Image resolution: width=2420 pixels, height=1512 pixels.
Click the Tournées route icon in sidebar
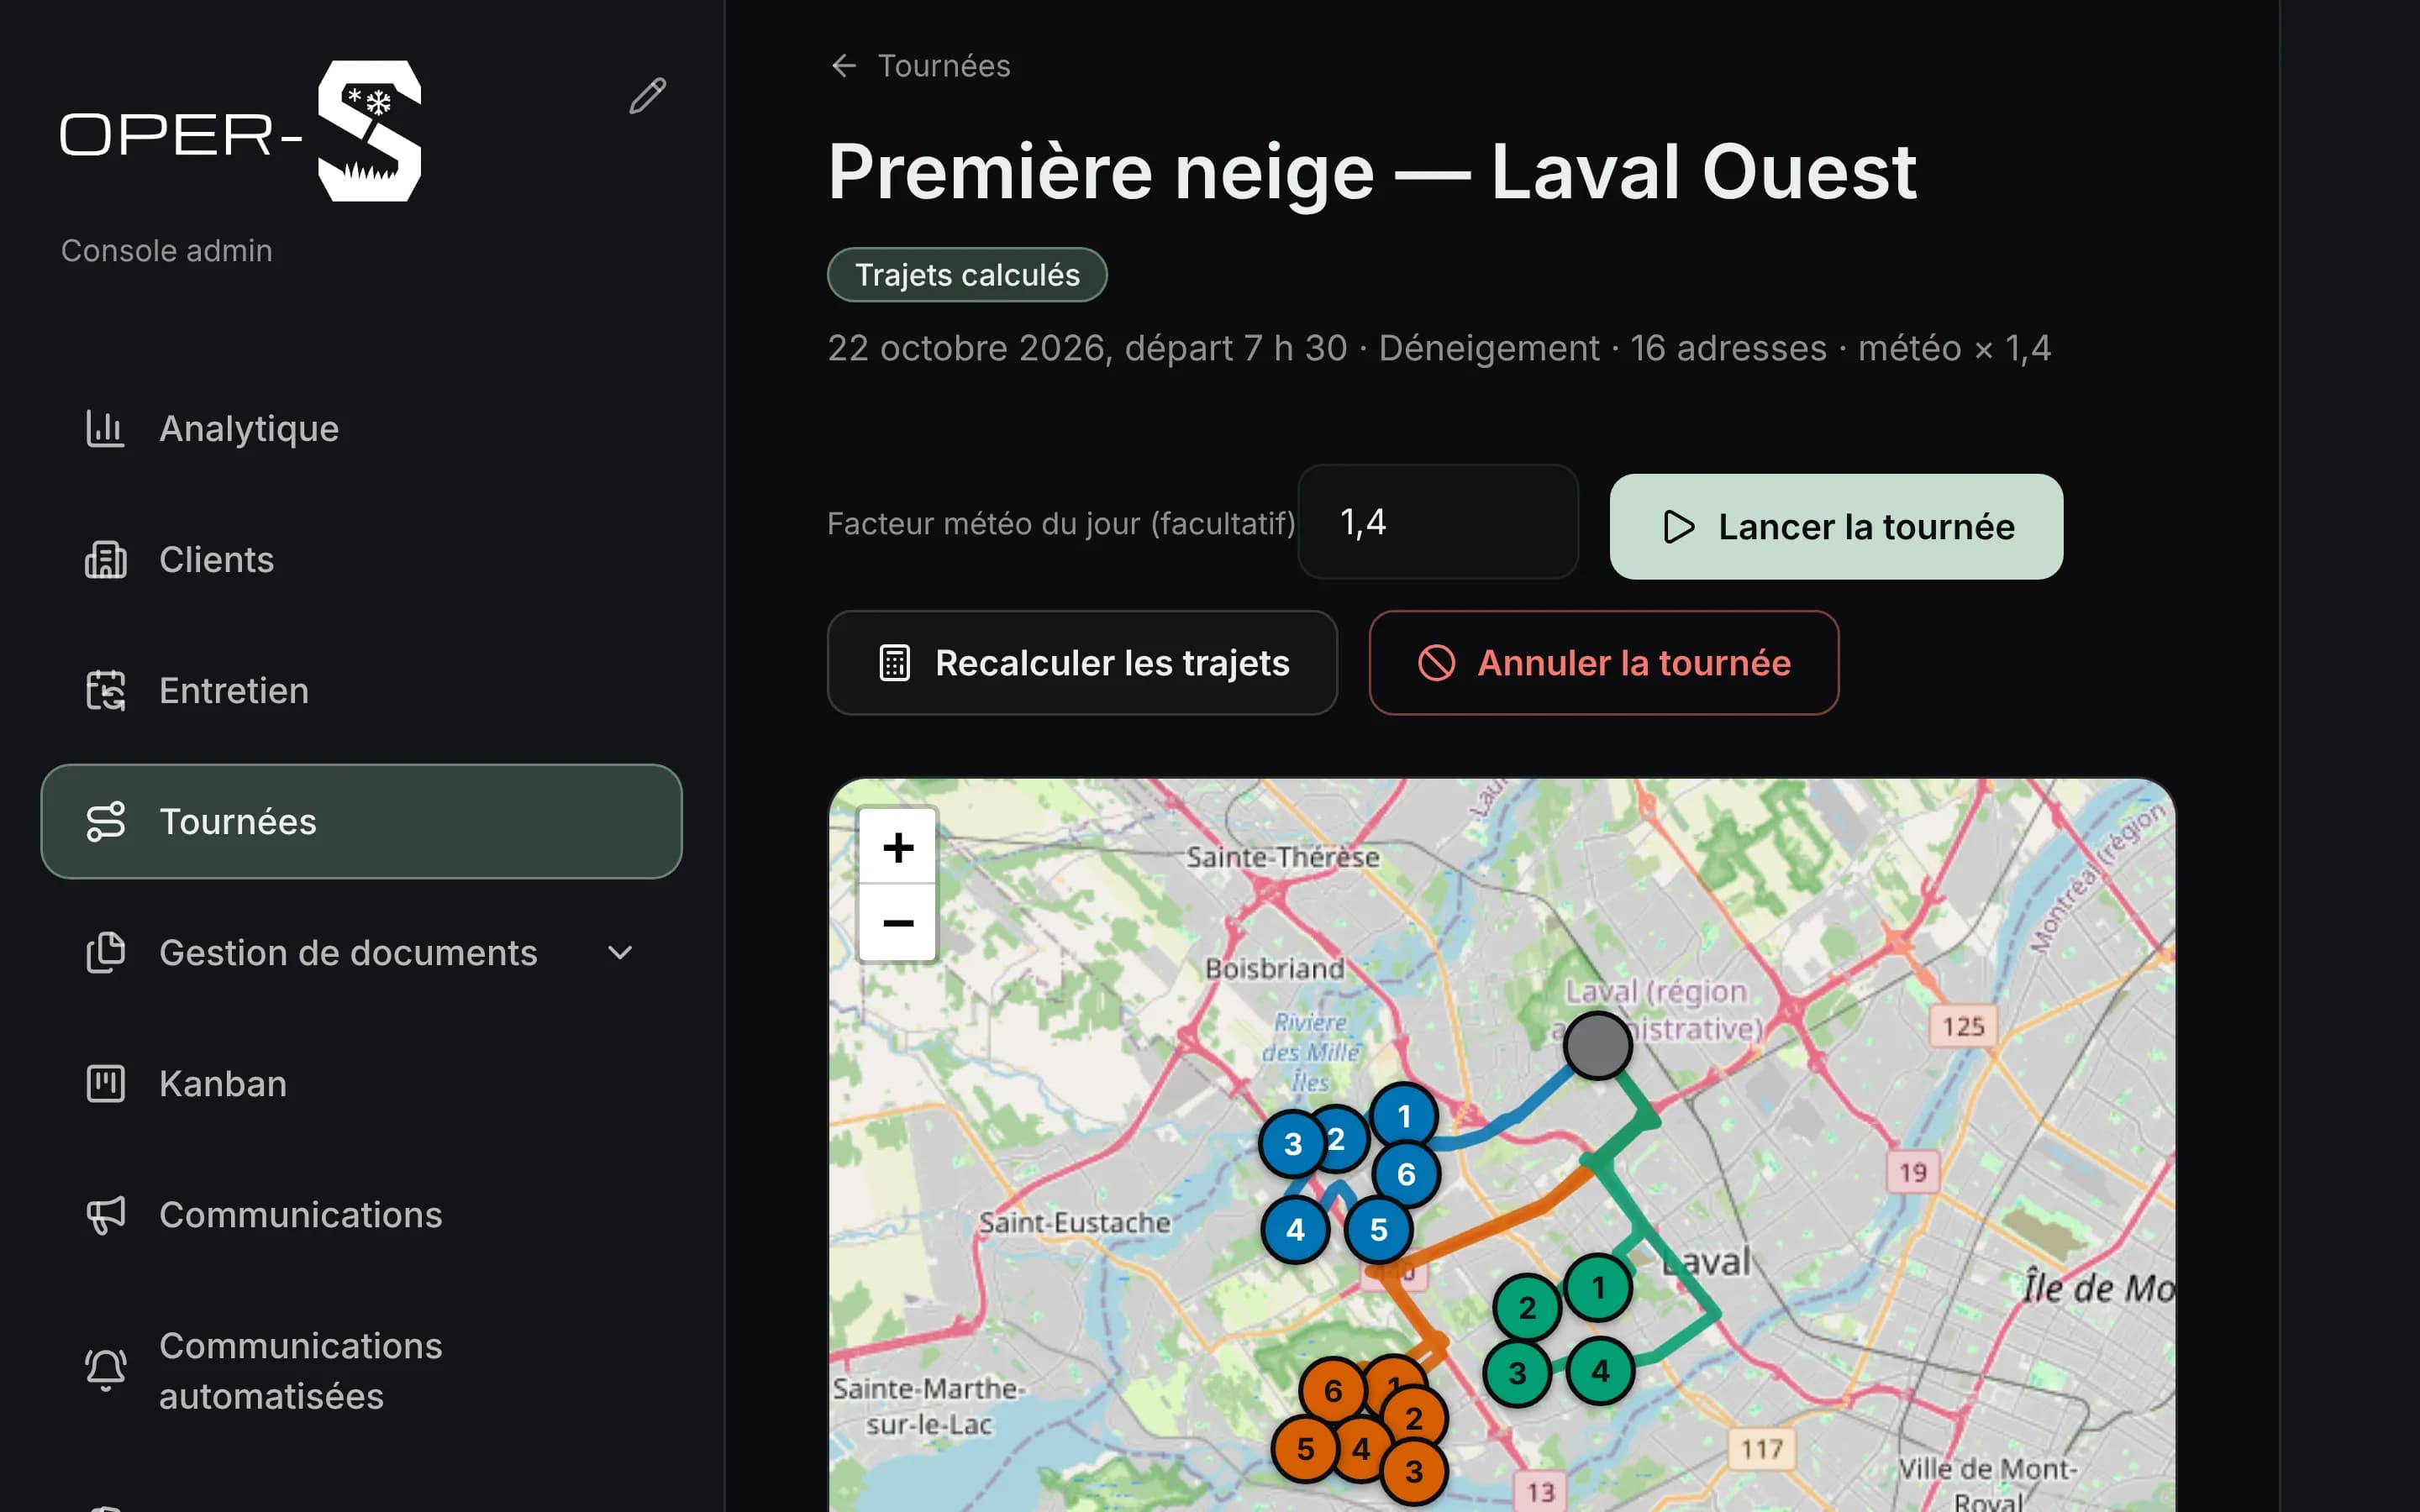[x=105, y=822]
